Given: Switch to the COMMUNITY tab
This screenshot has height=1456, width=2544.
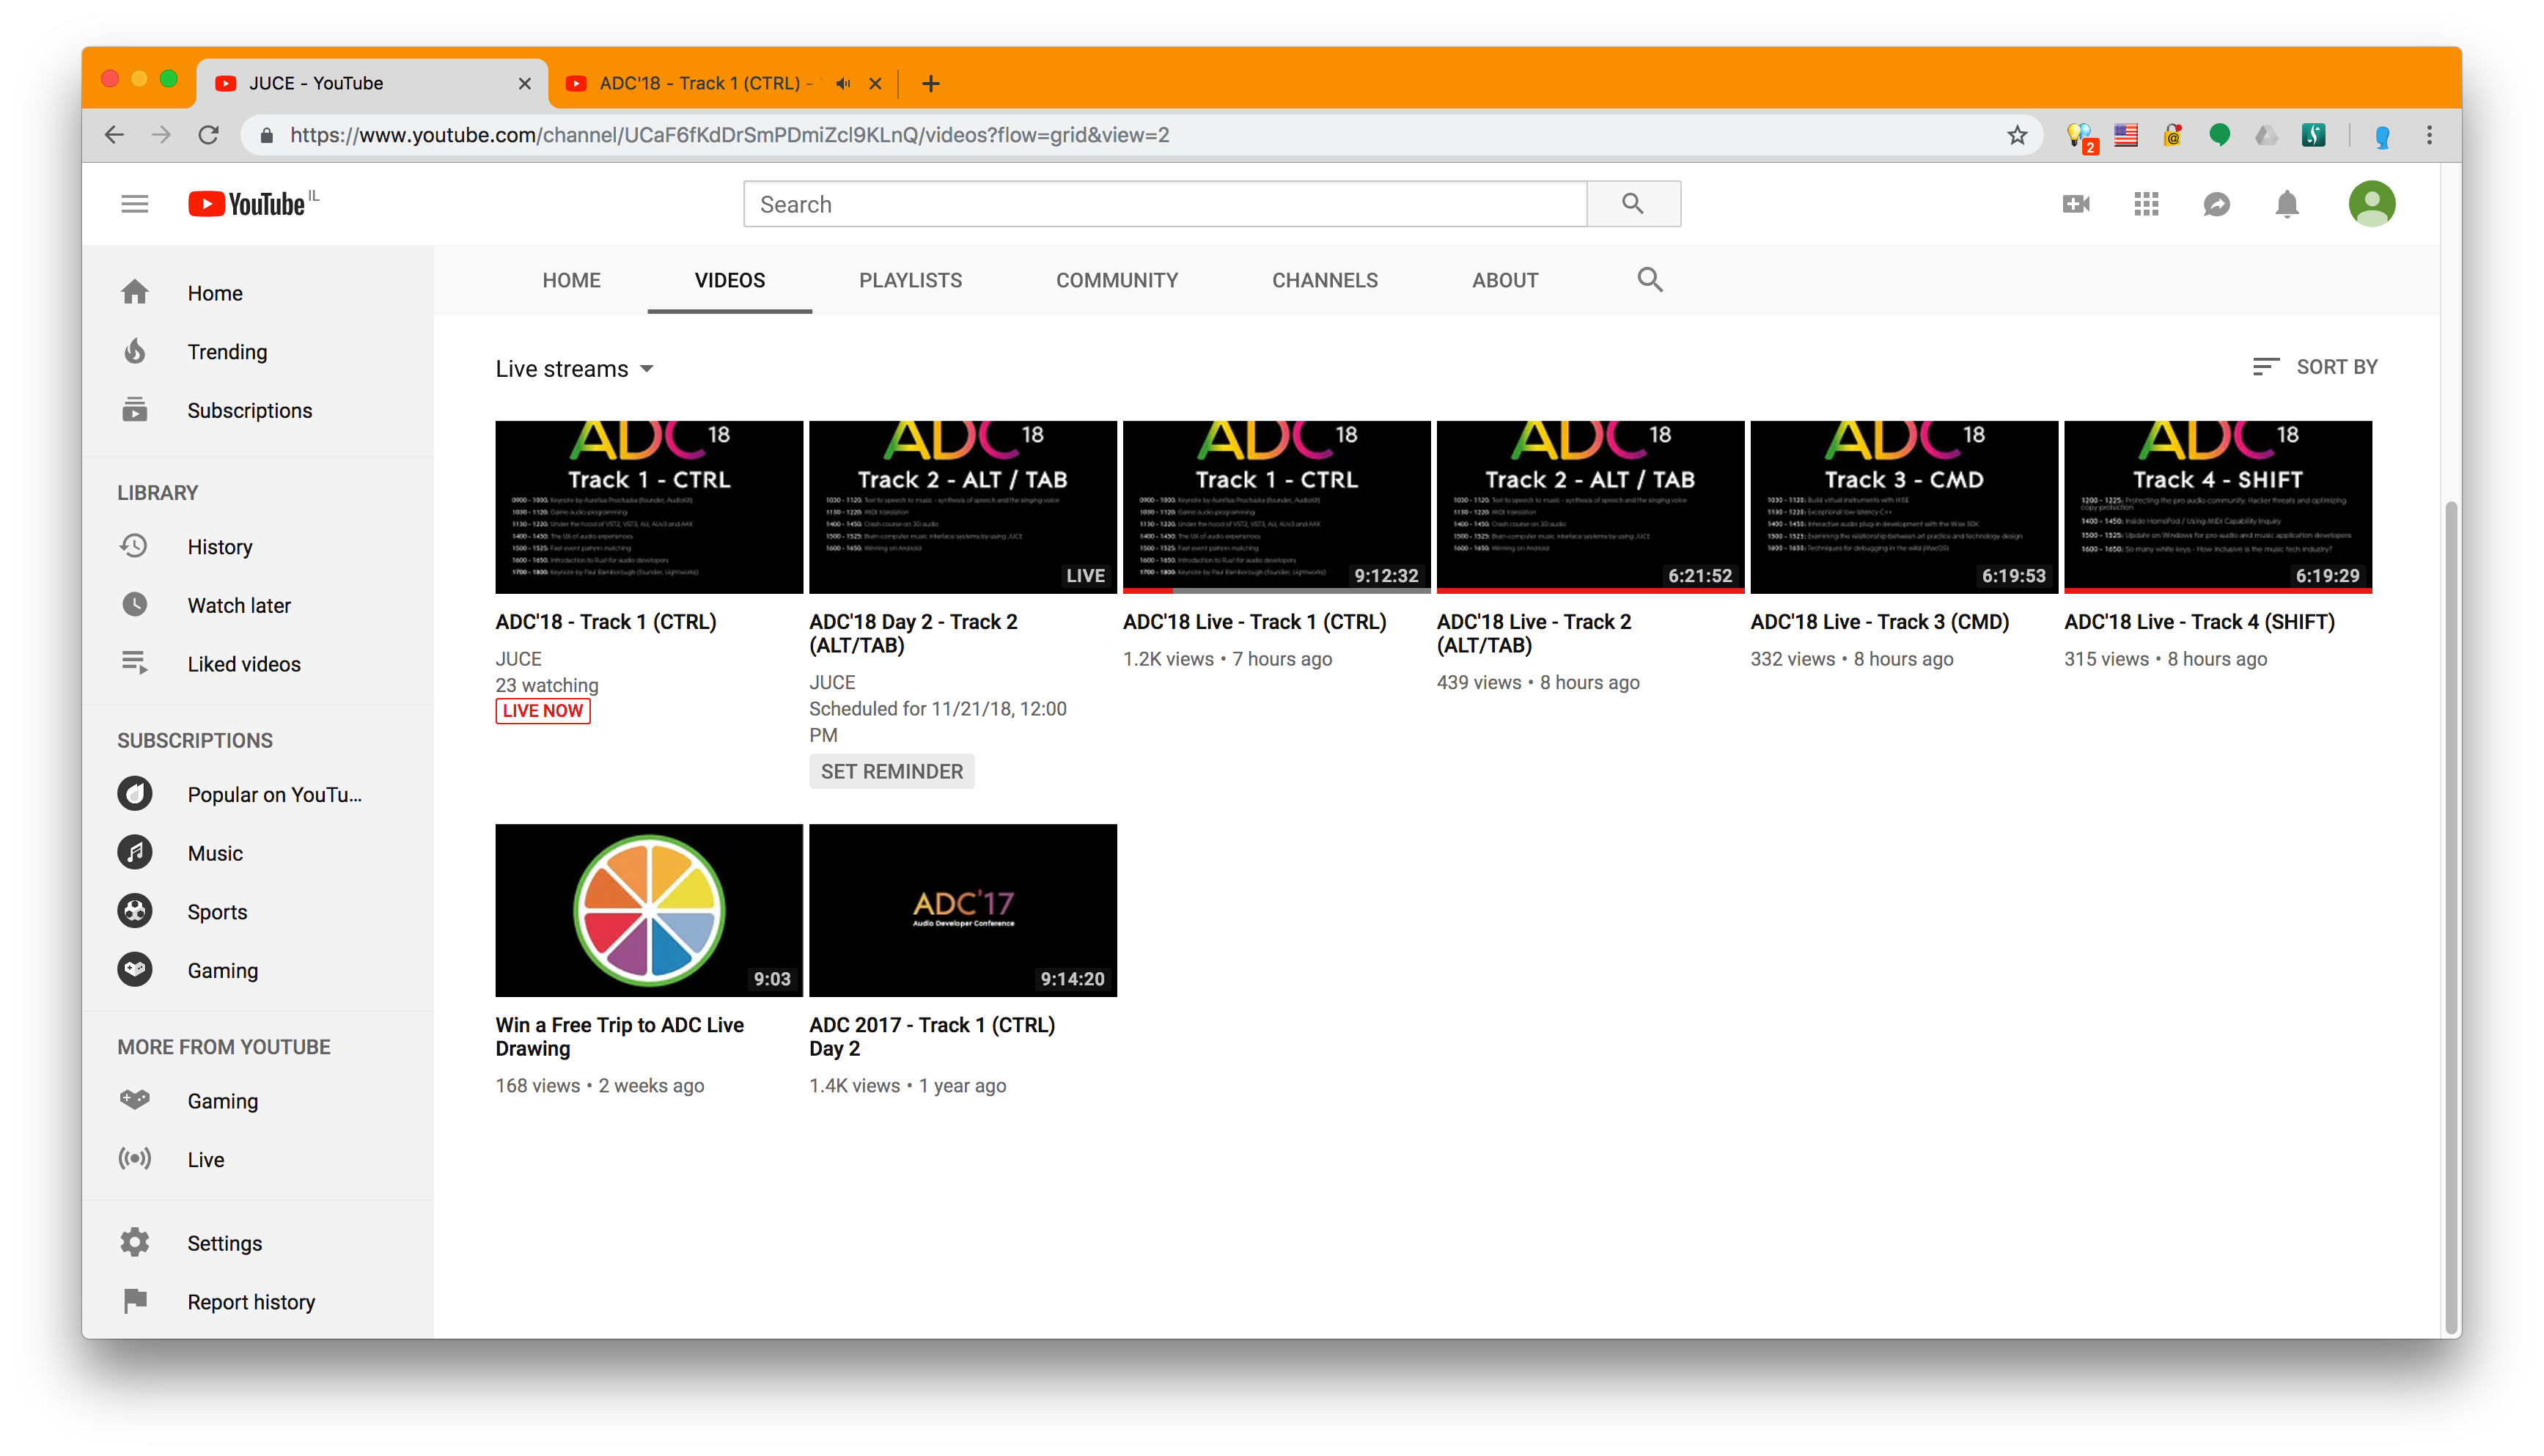Looking at the screenshot, I should [1116, 280].
